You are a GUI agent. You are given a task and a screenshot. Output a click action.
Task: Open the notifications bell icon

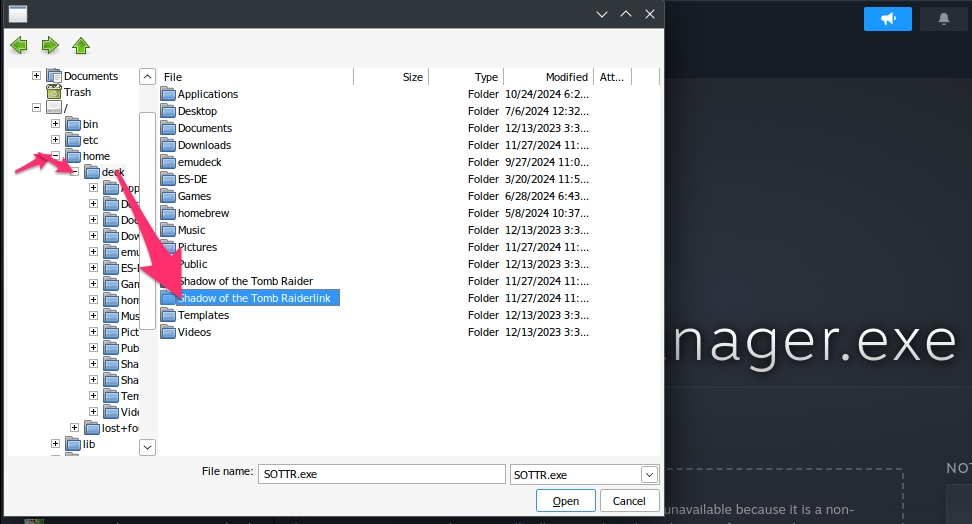point(943,19)
